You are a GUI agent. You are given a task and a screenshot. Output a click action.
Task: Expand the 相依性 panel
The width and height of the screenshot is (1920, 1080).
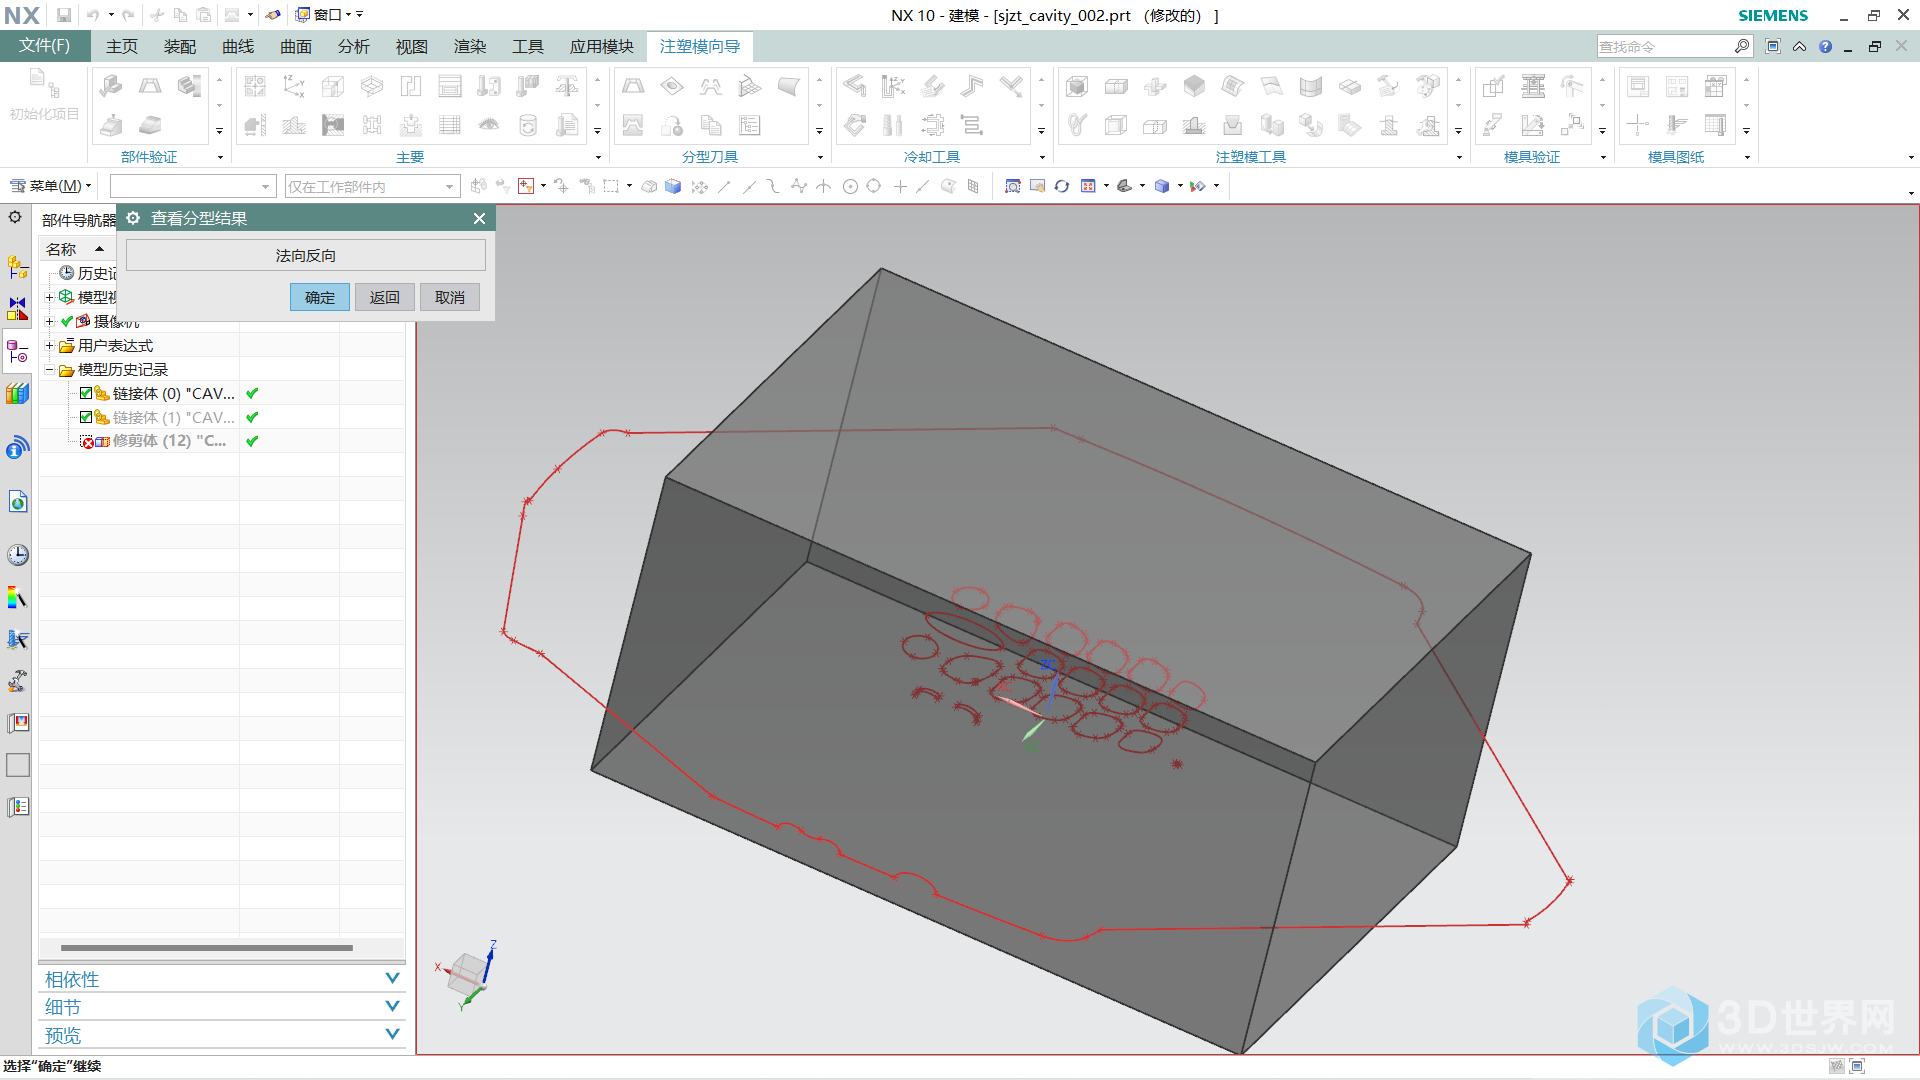[392, 978]
